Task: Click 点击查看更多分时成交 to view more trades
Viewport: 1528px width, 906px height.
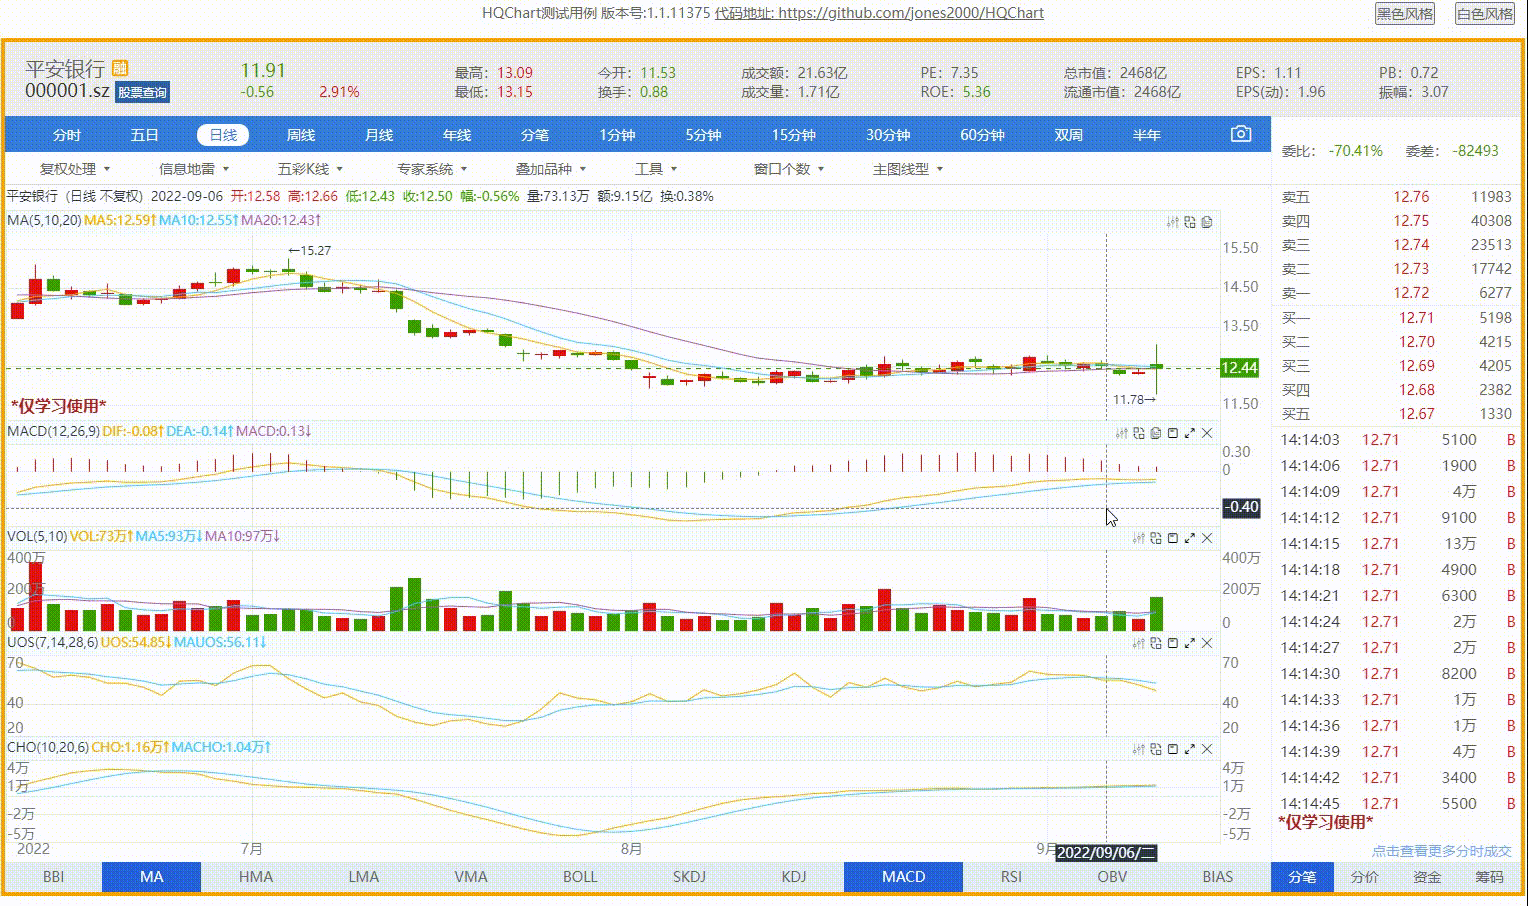Action: (1442, 849)
